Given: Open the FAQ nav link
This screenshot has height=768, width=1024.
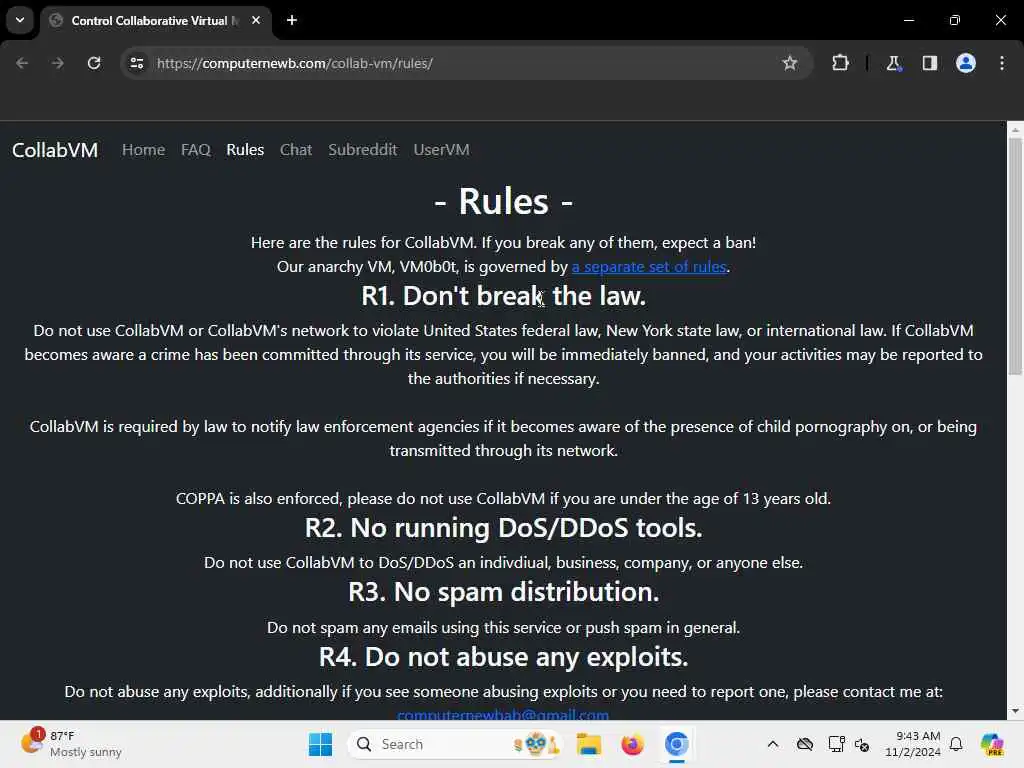Looking at the screenshot, I should [x=195, y=150].
